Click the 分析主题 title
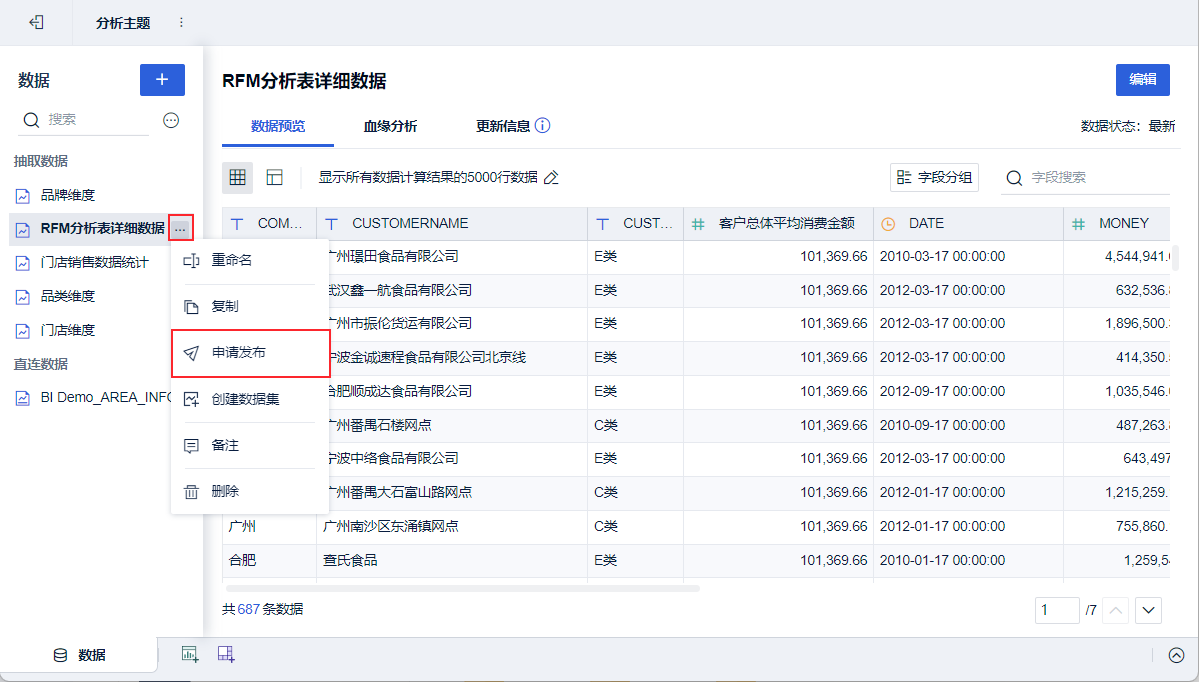Screen dimensions: 1199x682 tap(123, 23)
